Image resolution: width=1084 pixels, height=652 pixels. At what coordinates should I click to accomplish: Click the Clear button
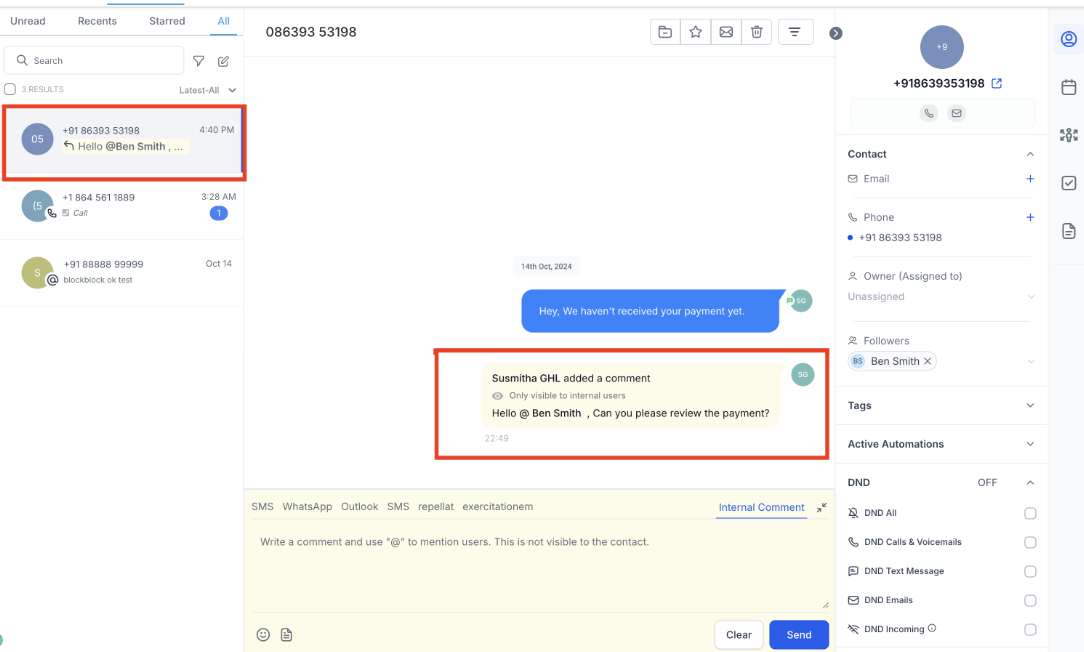click(x=739, y=635)
